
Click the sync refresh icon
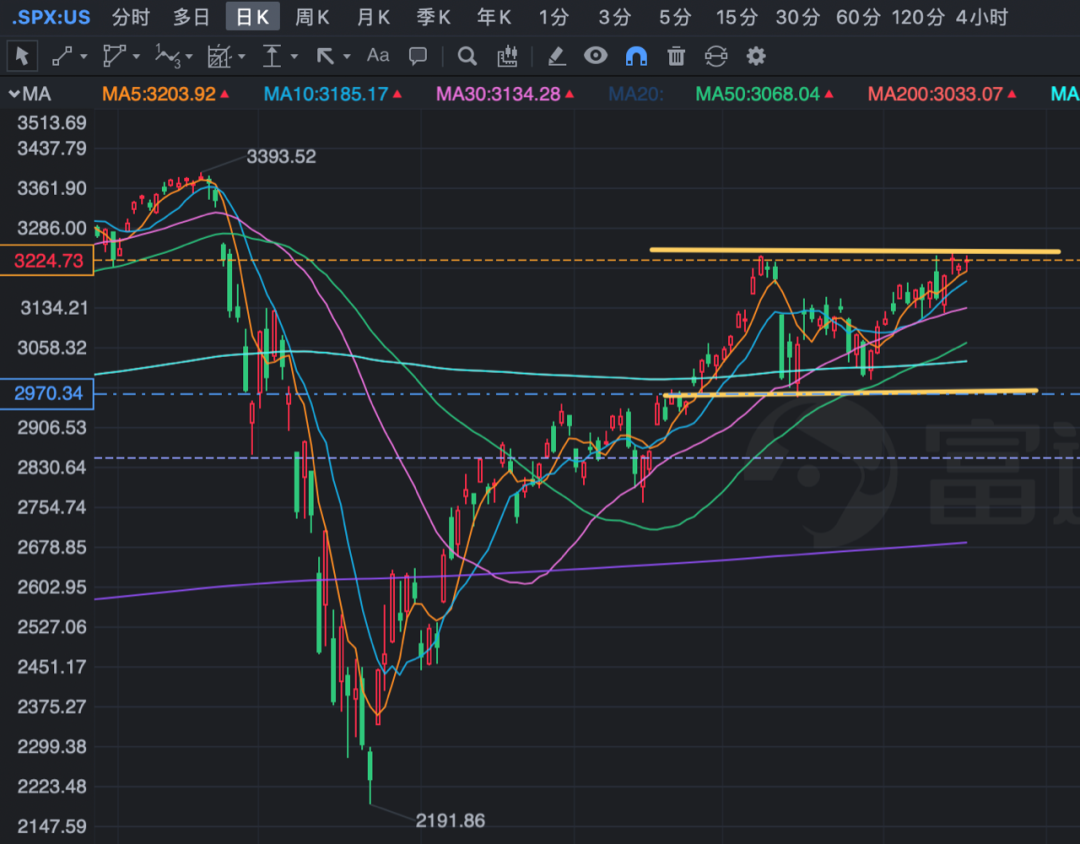[716, 56]
